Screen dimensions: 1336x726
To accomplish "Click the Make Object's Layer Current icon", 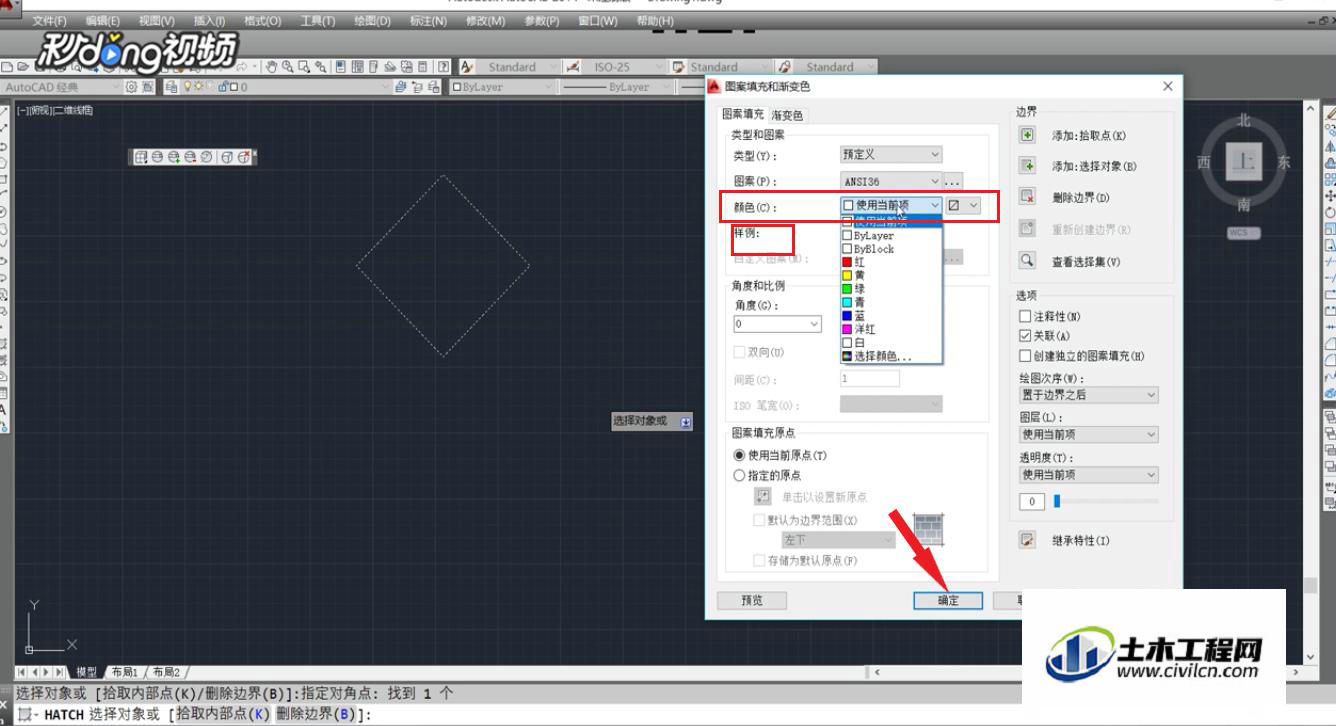I will point(401,87).
